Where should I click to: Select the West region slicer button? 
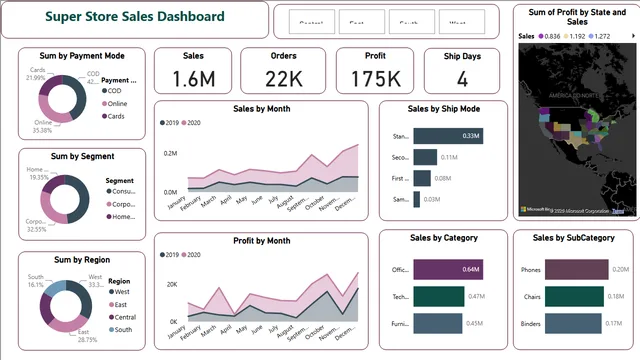(462, 22)
